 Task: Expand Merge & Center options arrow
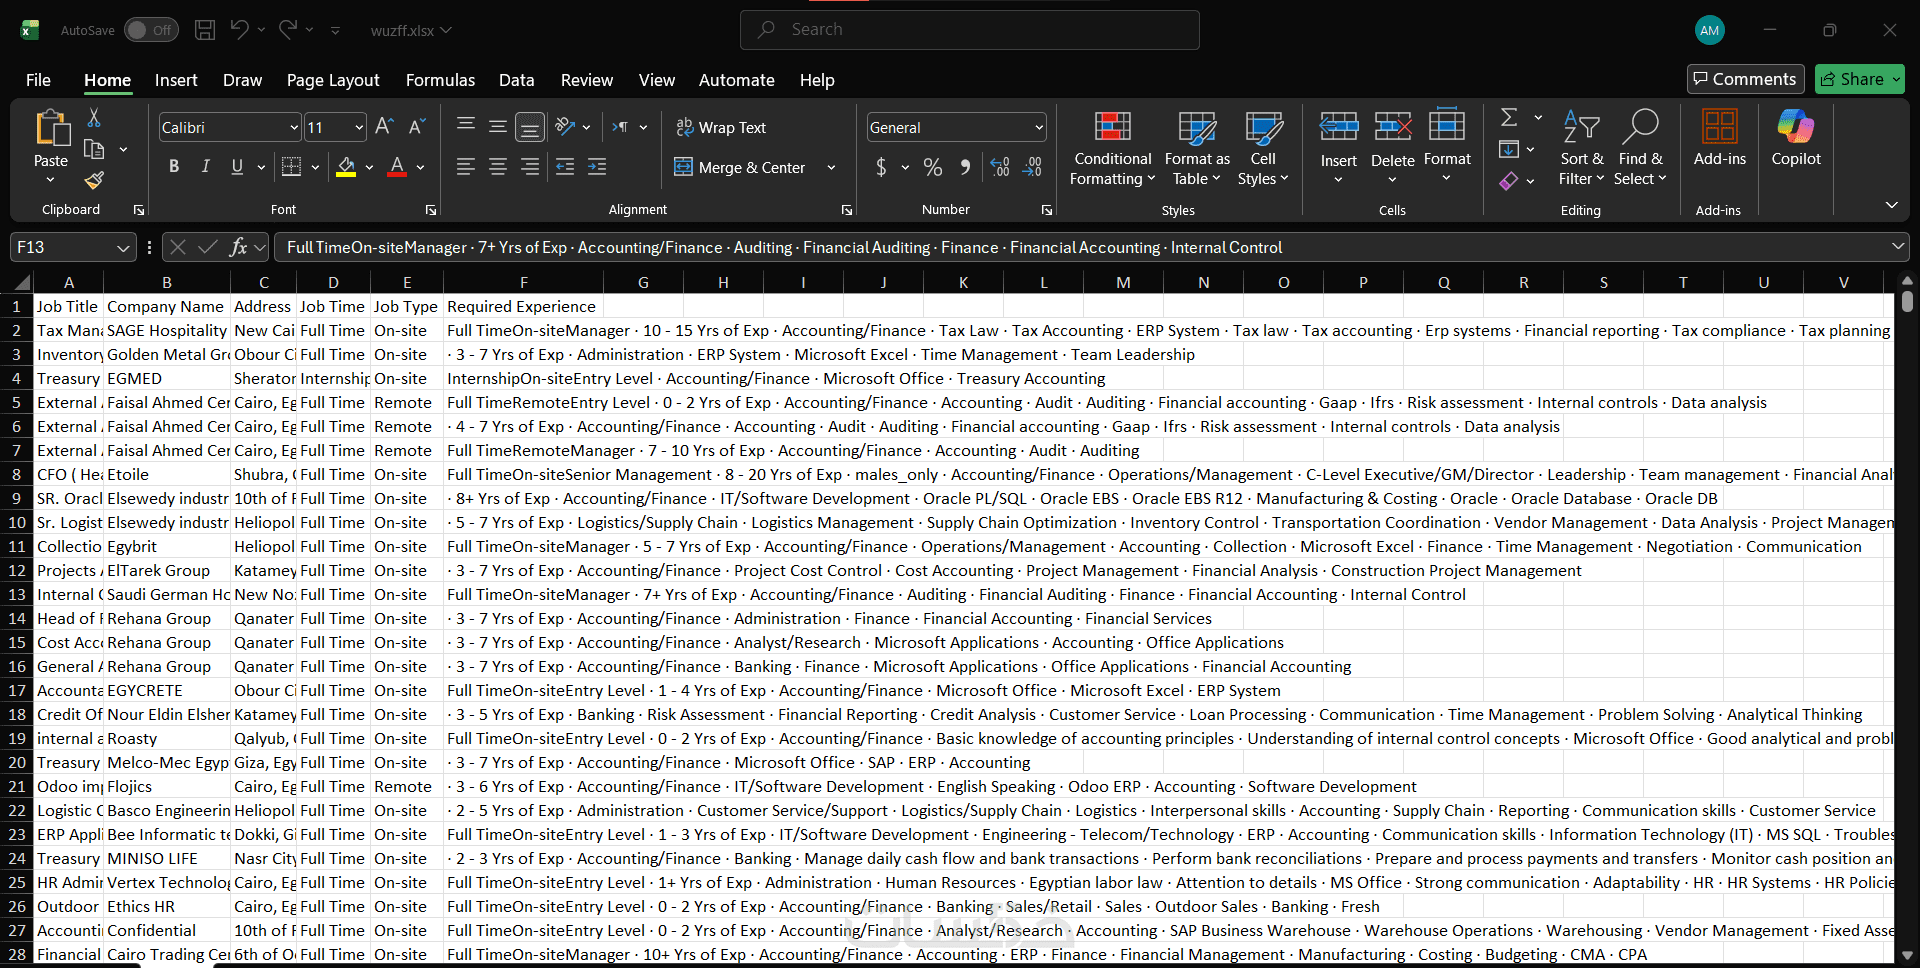(831, 167)
